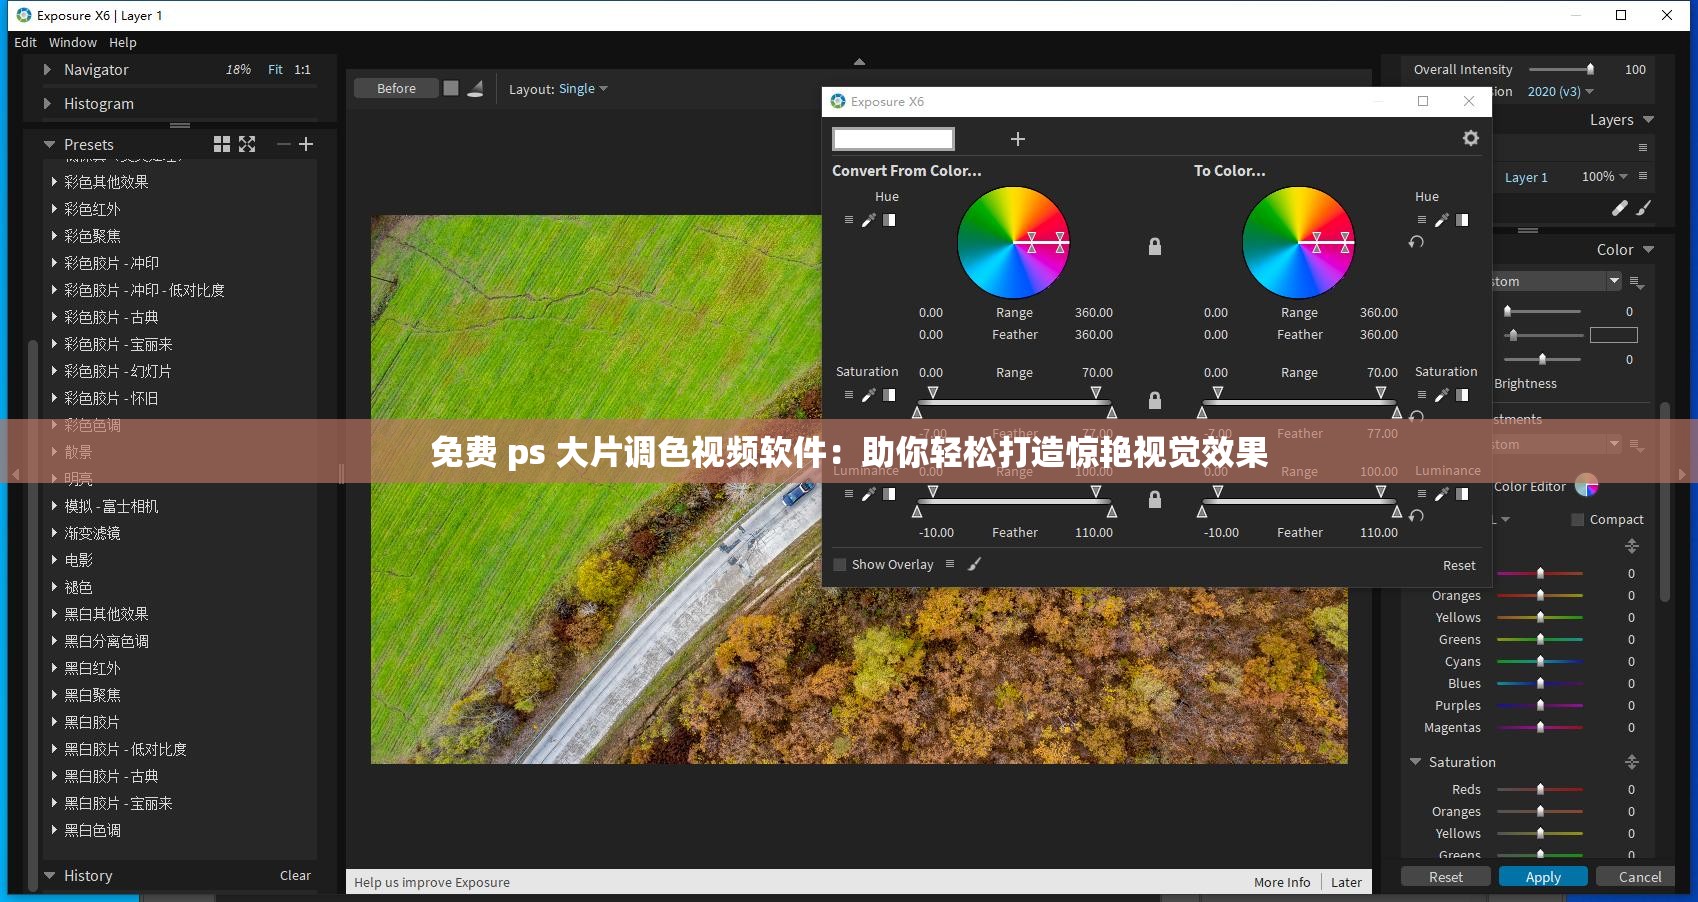Open the Layout Single dropdown
Screen dimensions: 1698x902
coord(579,88)
